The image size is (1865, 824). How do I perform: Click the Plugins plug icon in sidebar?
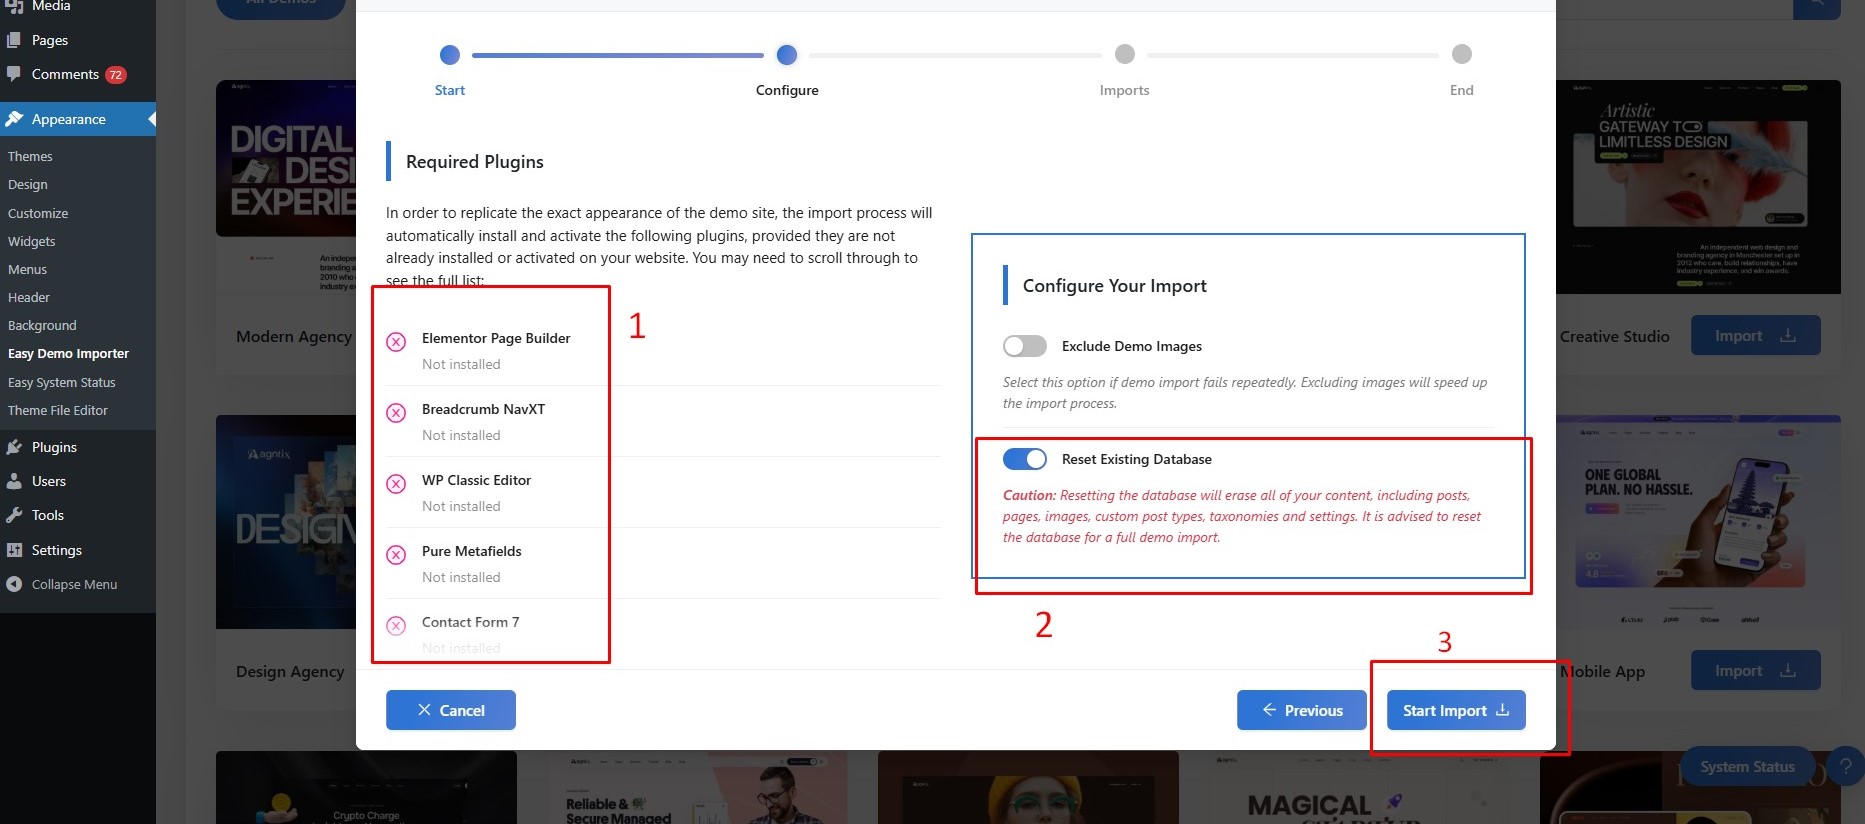click(x=14, y=447)
